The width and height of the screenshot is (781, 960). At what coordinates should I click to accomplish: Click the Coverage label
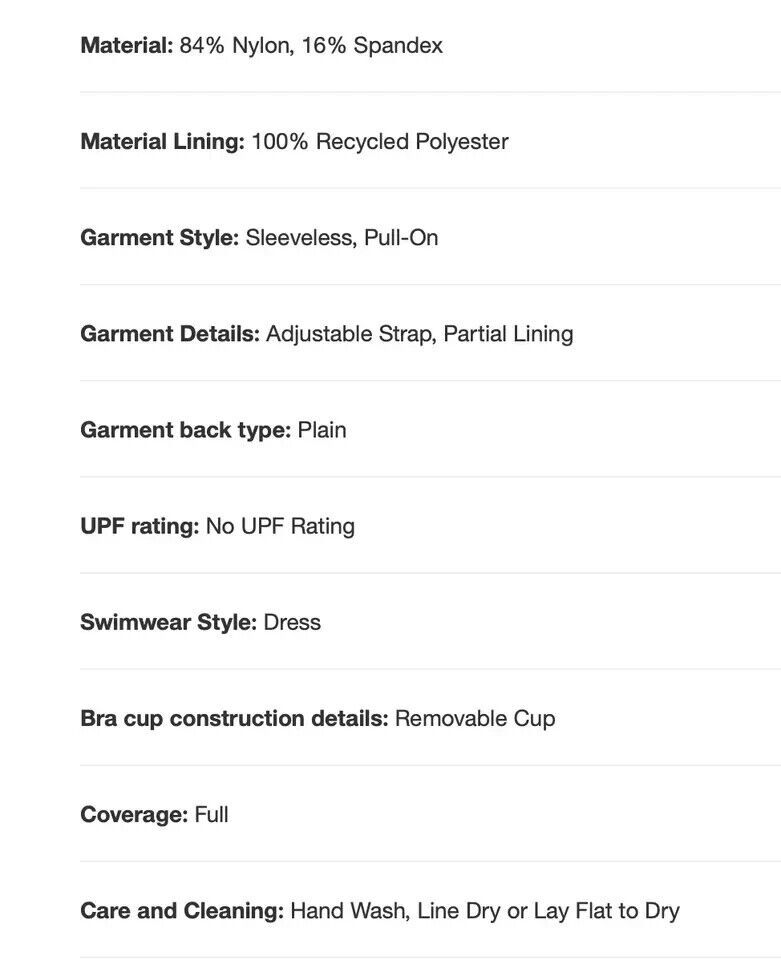[x=134, y=814]
